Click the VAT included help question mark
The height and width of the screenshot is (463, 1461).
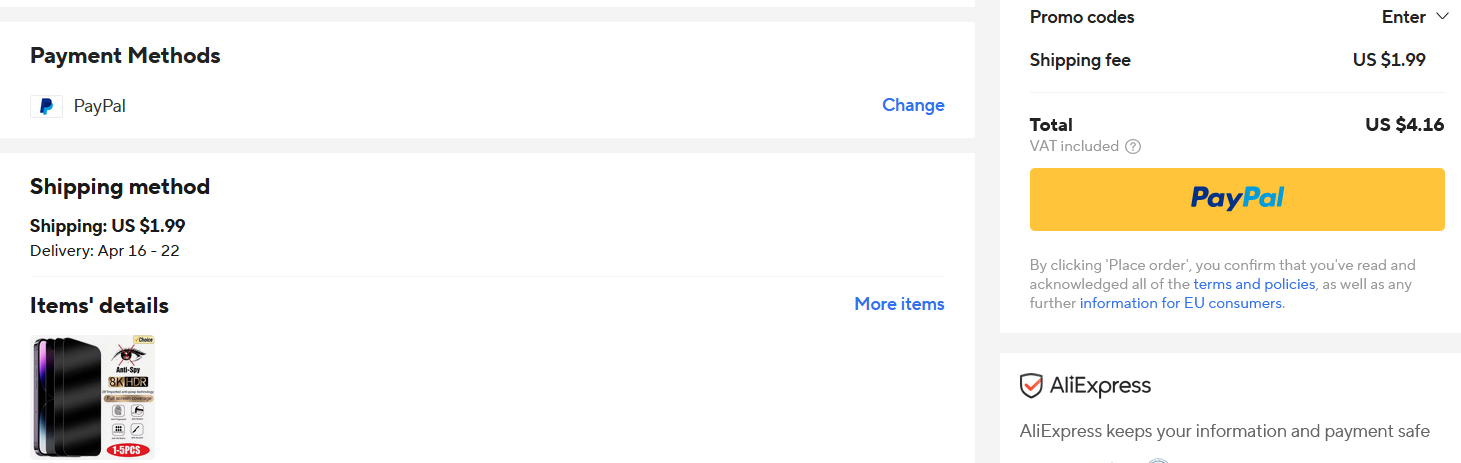1133,146
